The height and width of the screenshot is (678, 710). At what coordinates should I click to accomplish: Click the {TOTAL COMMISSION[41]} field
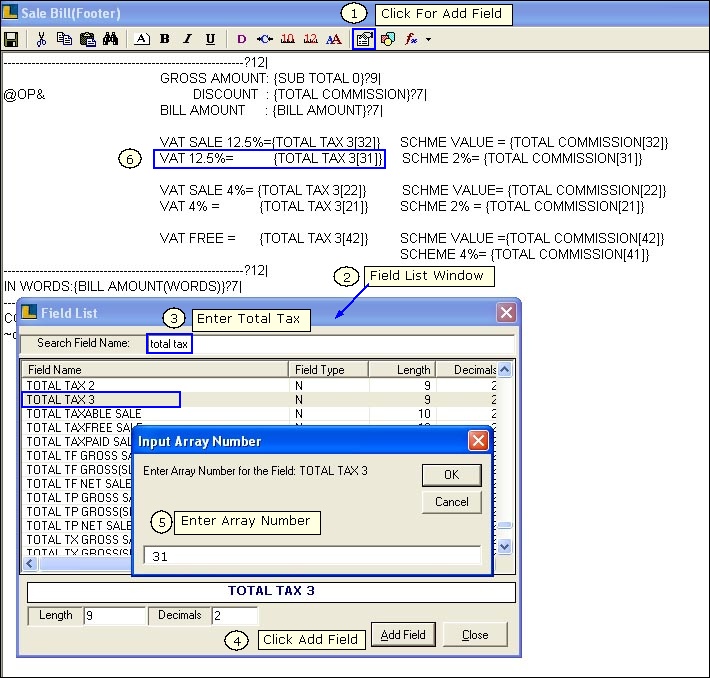click(x=570, y=255)
